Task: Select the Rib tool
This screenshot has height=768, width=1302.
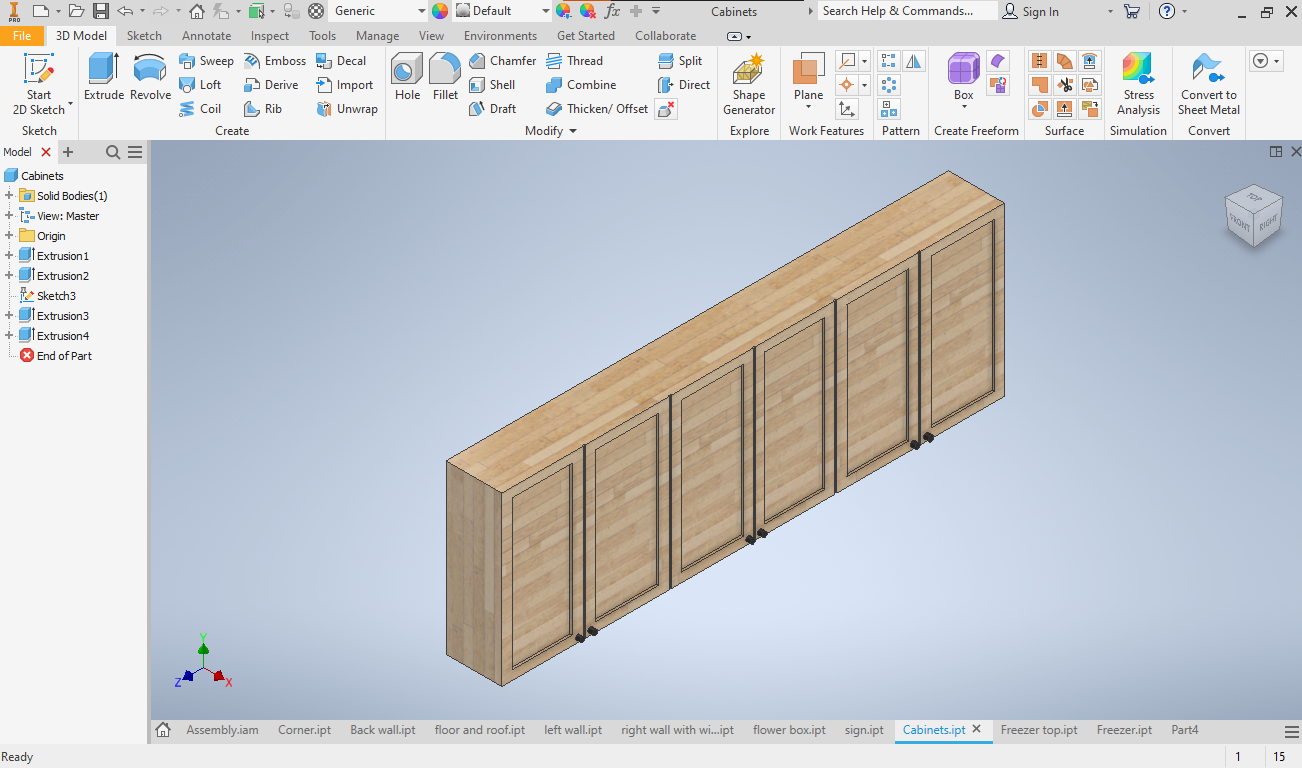Action: 263,109
